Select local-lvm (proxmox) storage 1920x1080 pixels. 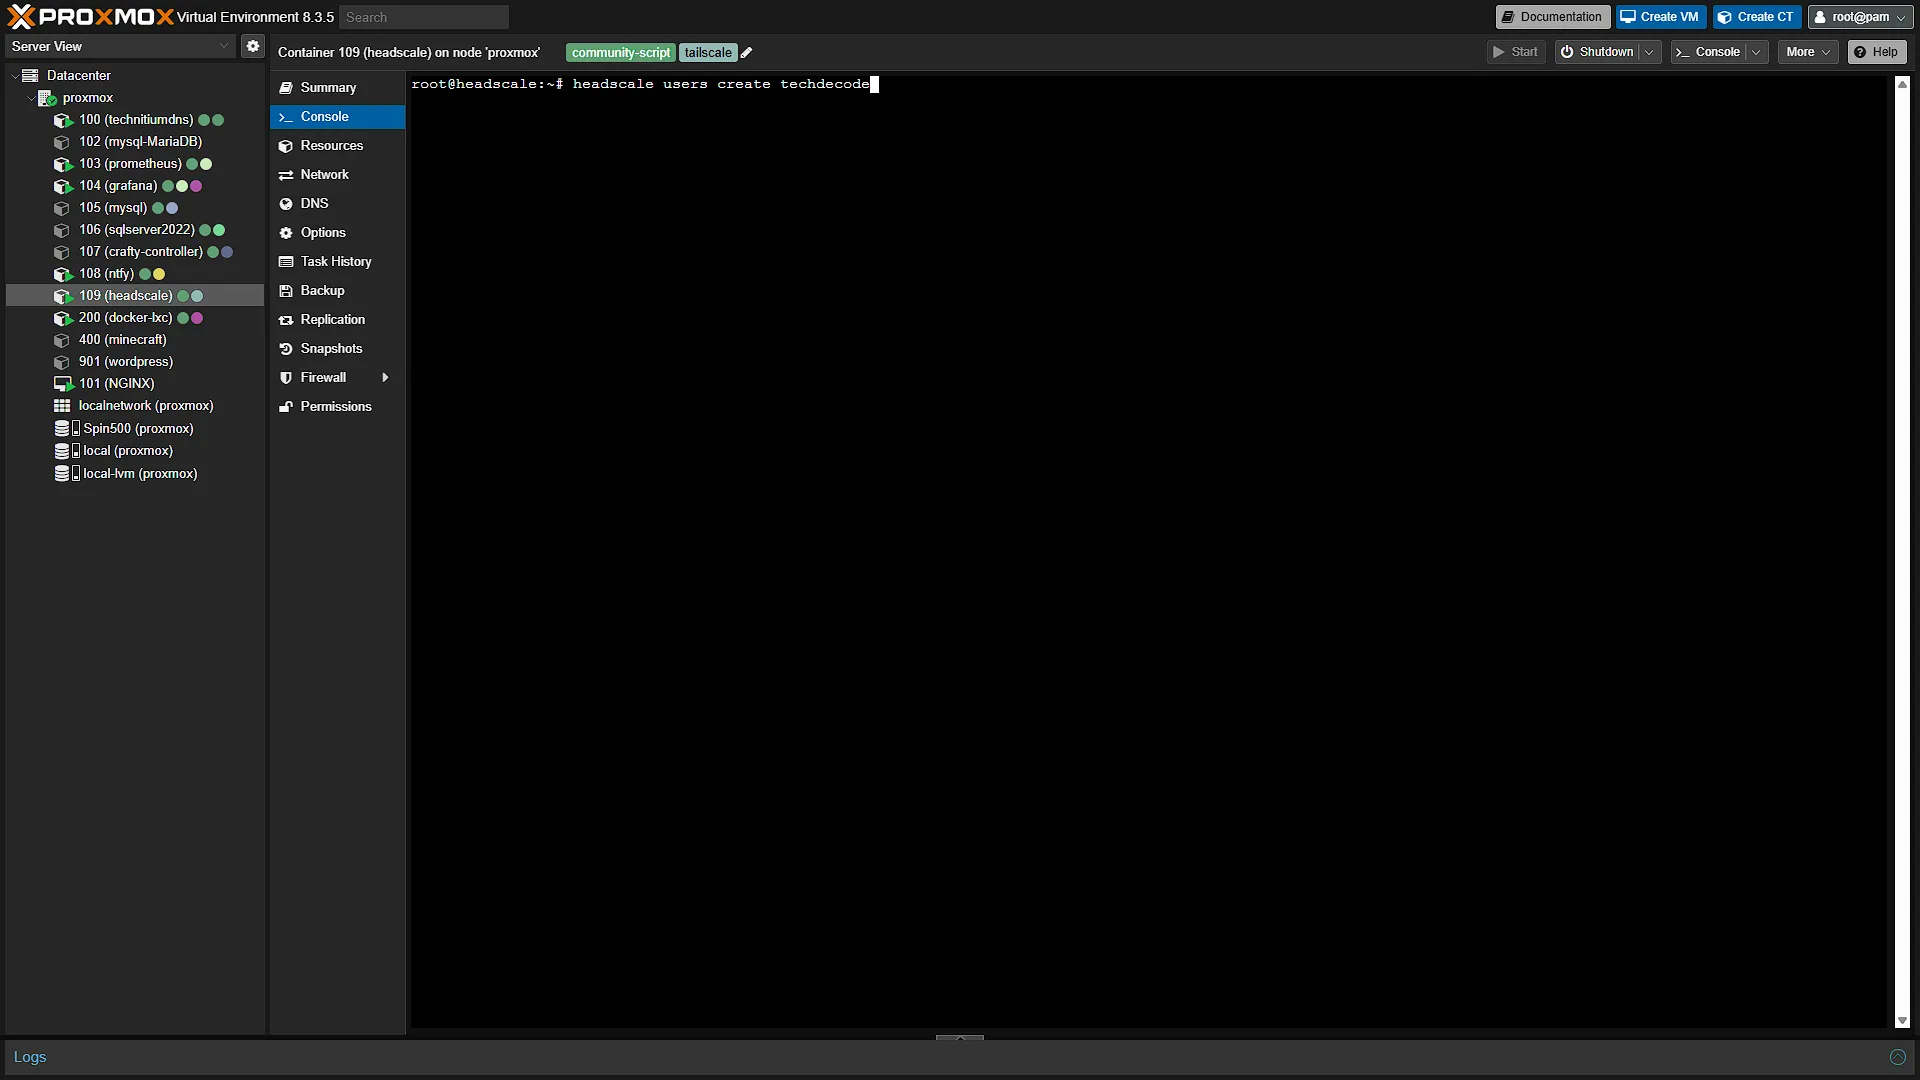(140, 474)
